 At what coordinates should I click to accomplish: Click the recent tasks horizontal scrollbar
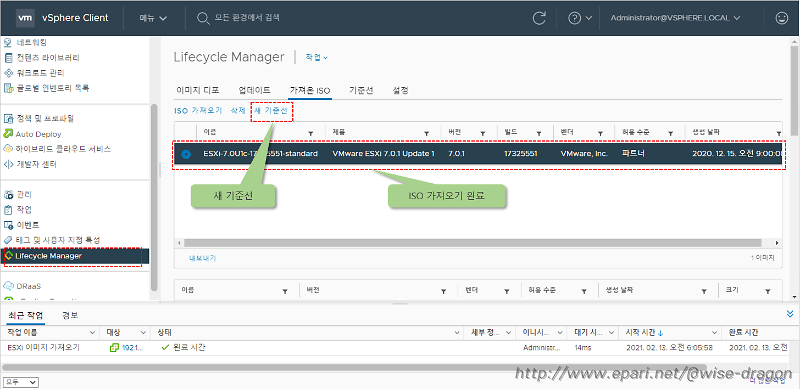355,367
